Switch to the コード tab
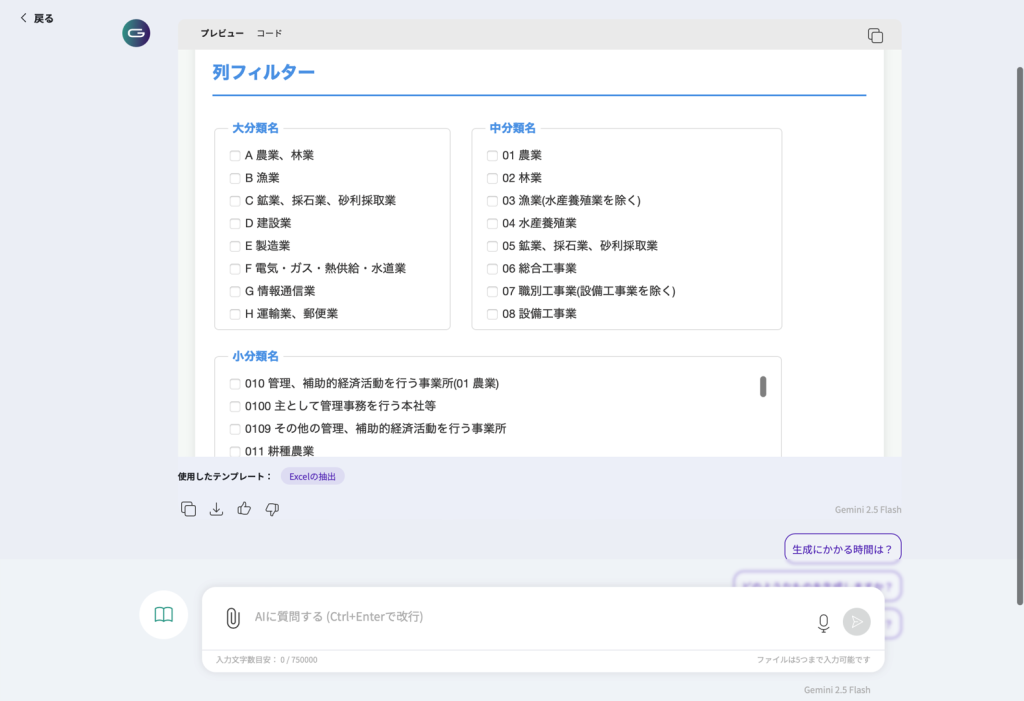 click(x=269, y=34)
